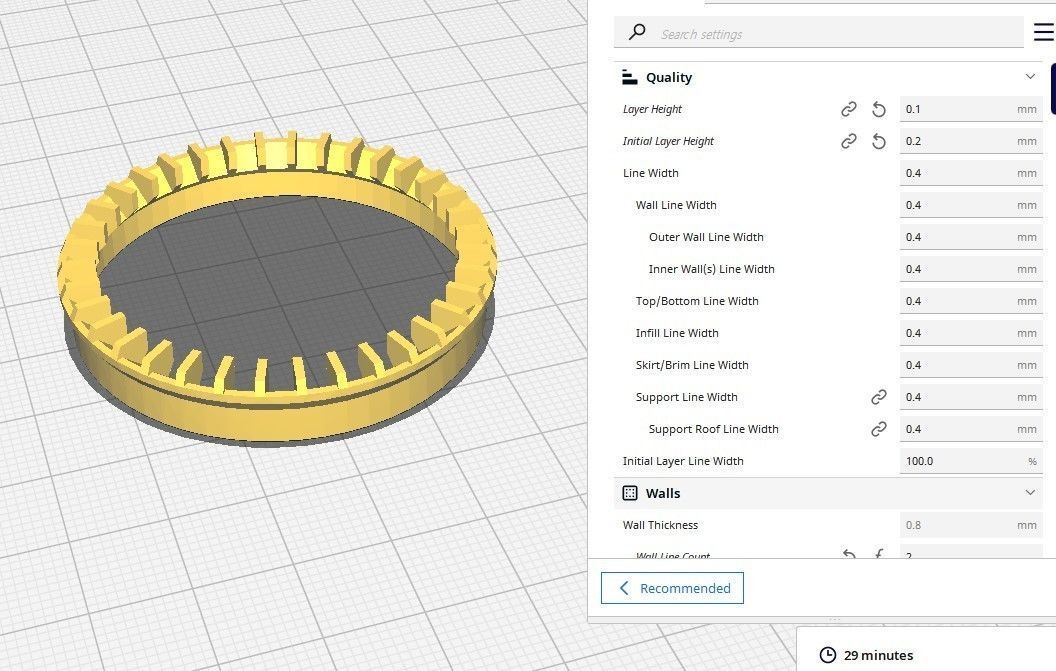This screenshot has height=671, width=1056.
Task: Open the settings visibility hamburger menu
Action: pyautogui.click(x=1043, y=32)
